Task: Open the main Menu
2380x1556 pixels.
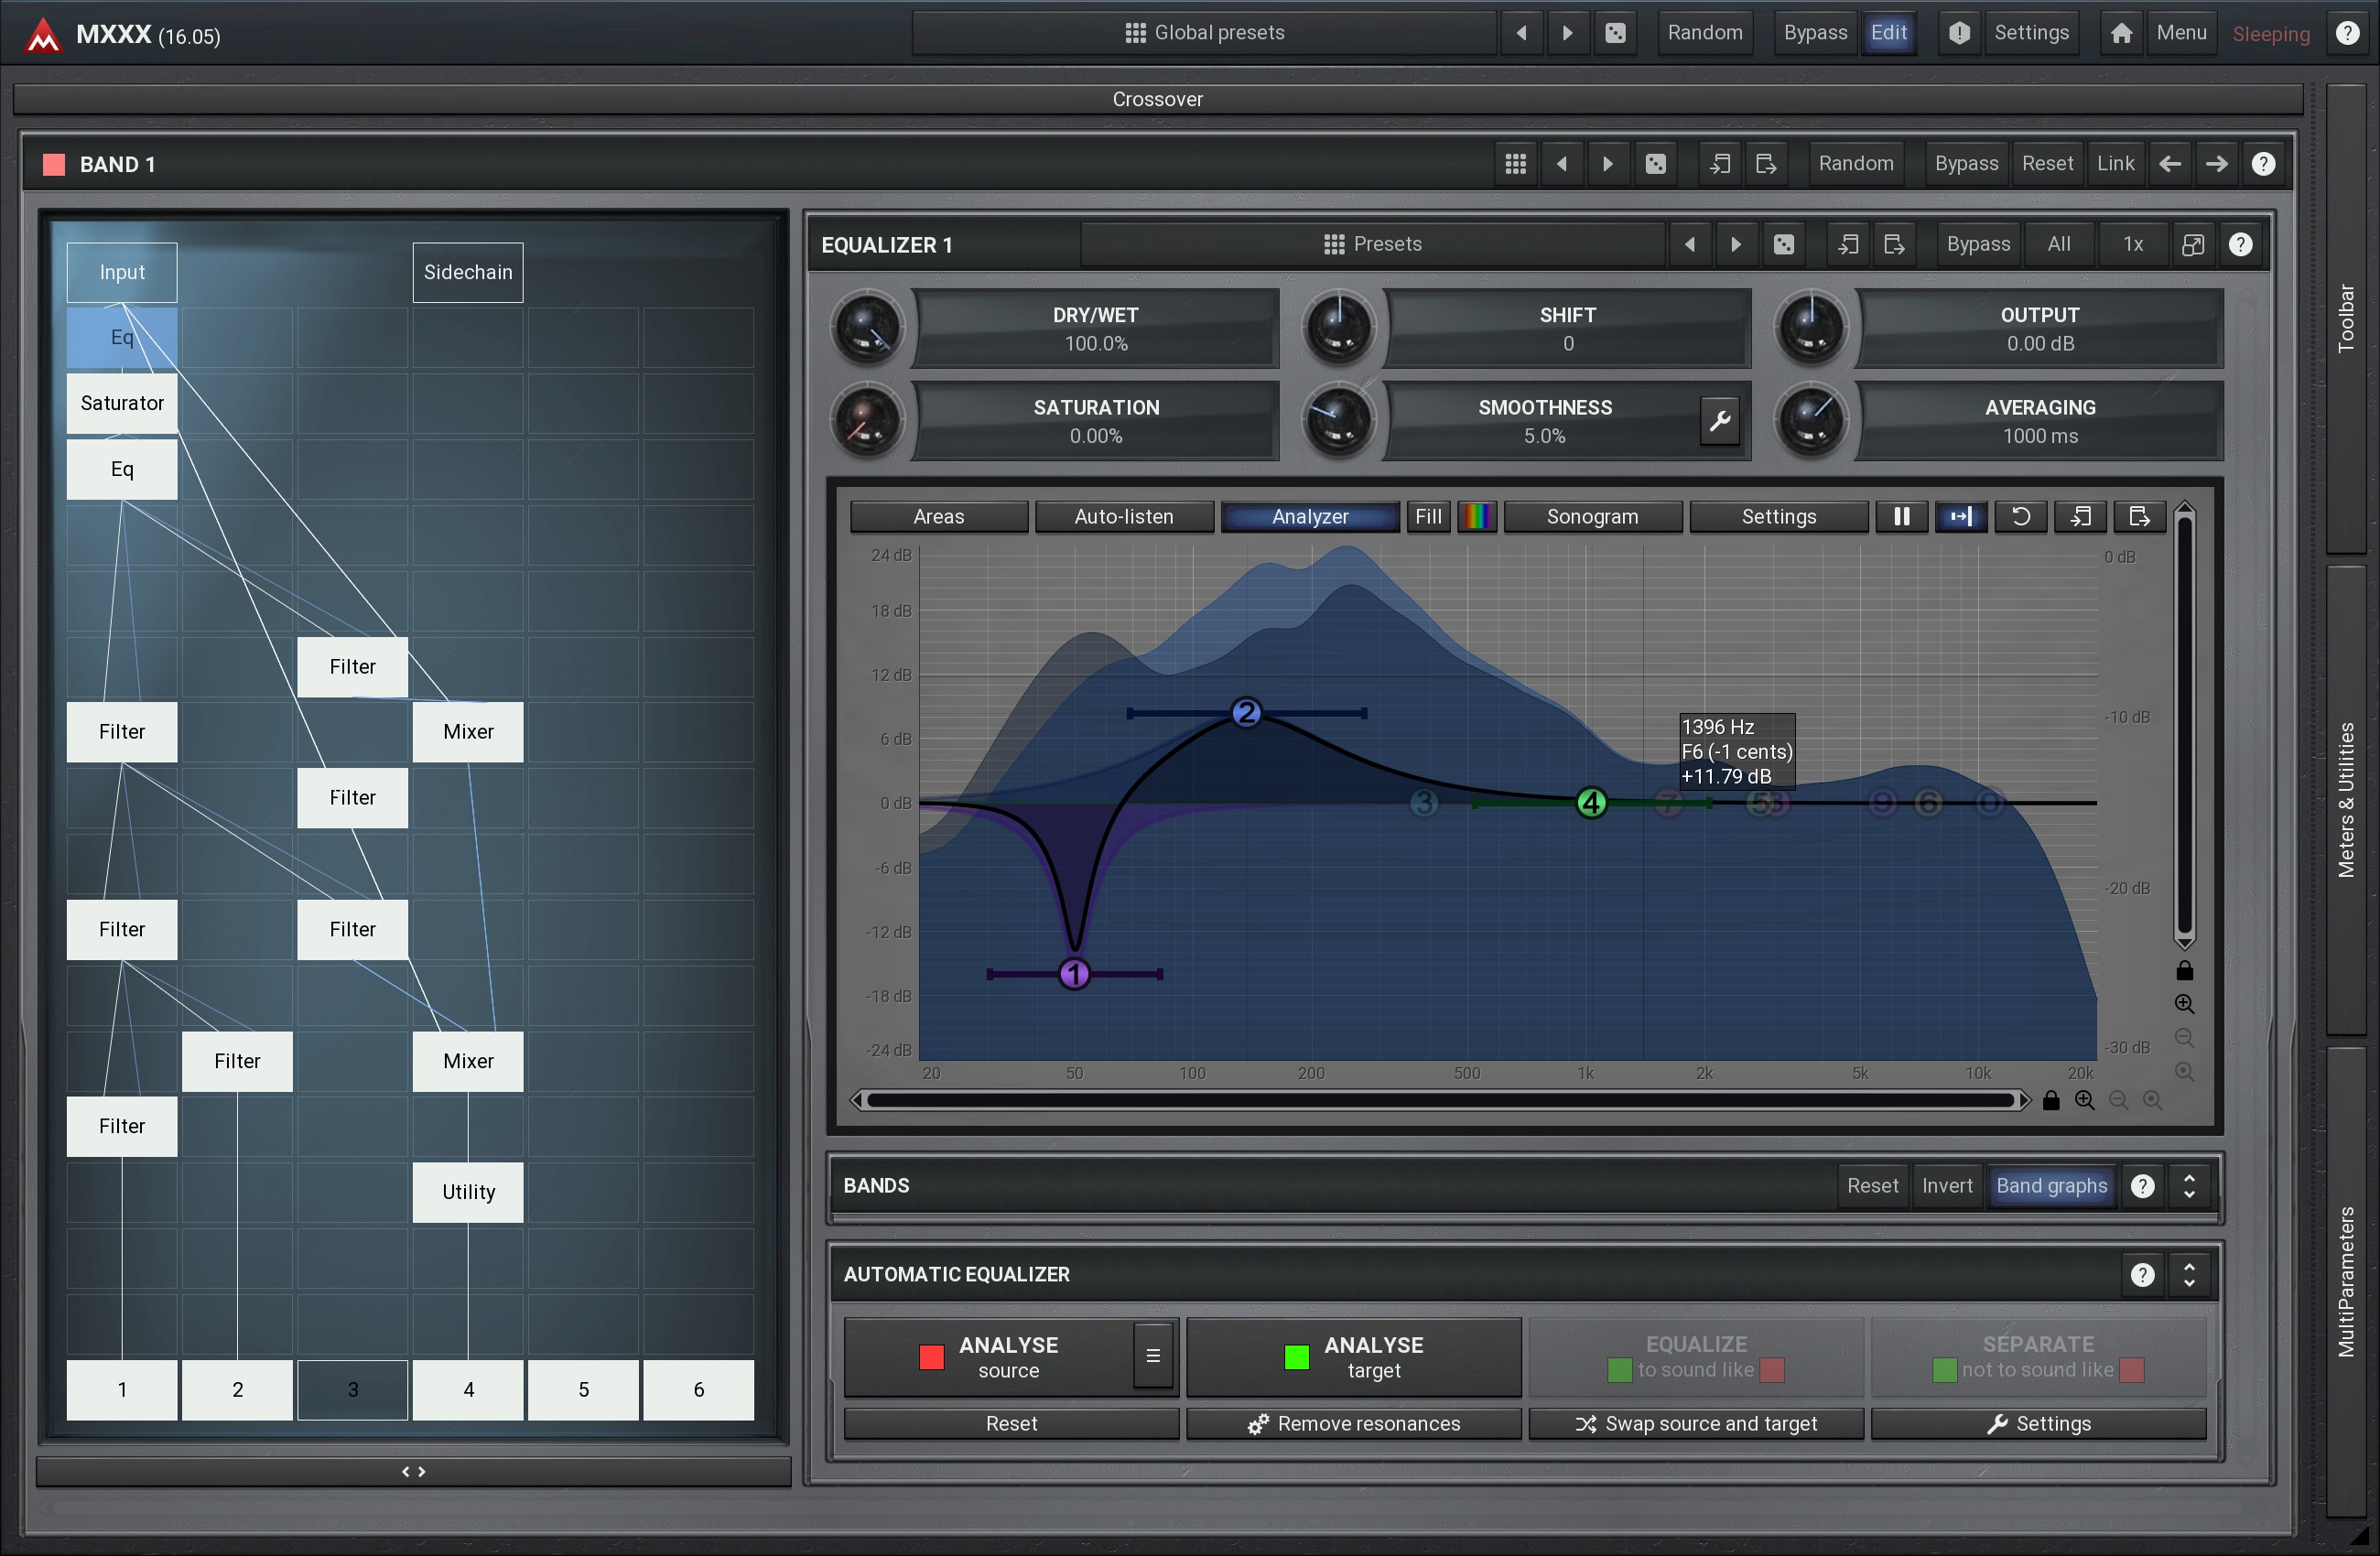Action: [x=2181, y=33]
